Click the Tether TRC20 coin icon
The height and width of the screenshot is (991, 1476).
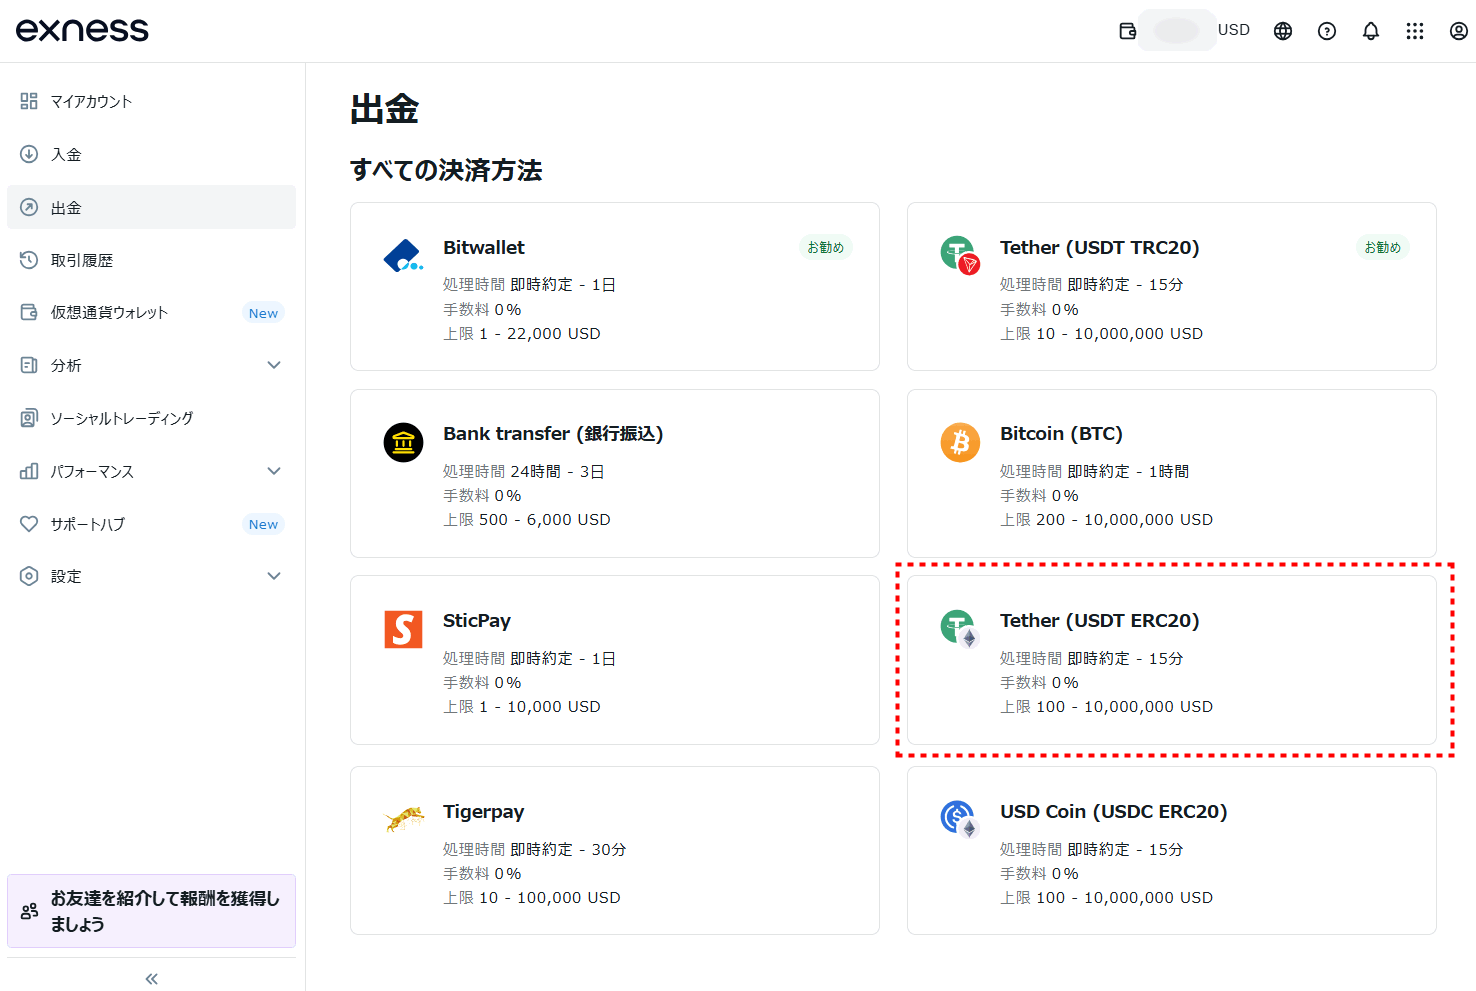coord(960,255)
